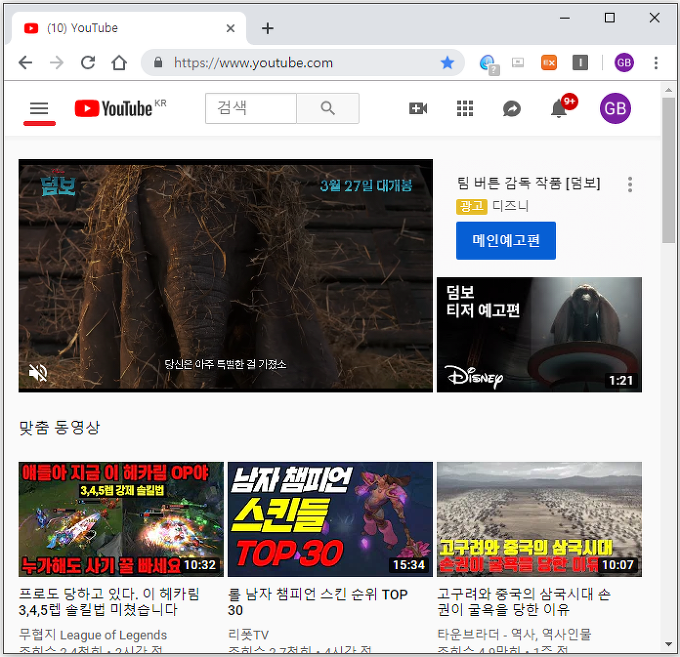
Task: Click the scrollbar down arrow
Action: point(668,644)
